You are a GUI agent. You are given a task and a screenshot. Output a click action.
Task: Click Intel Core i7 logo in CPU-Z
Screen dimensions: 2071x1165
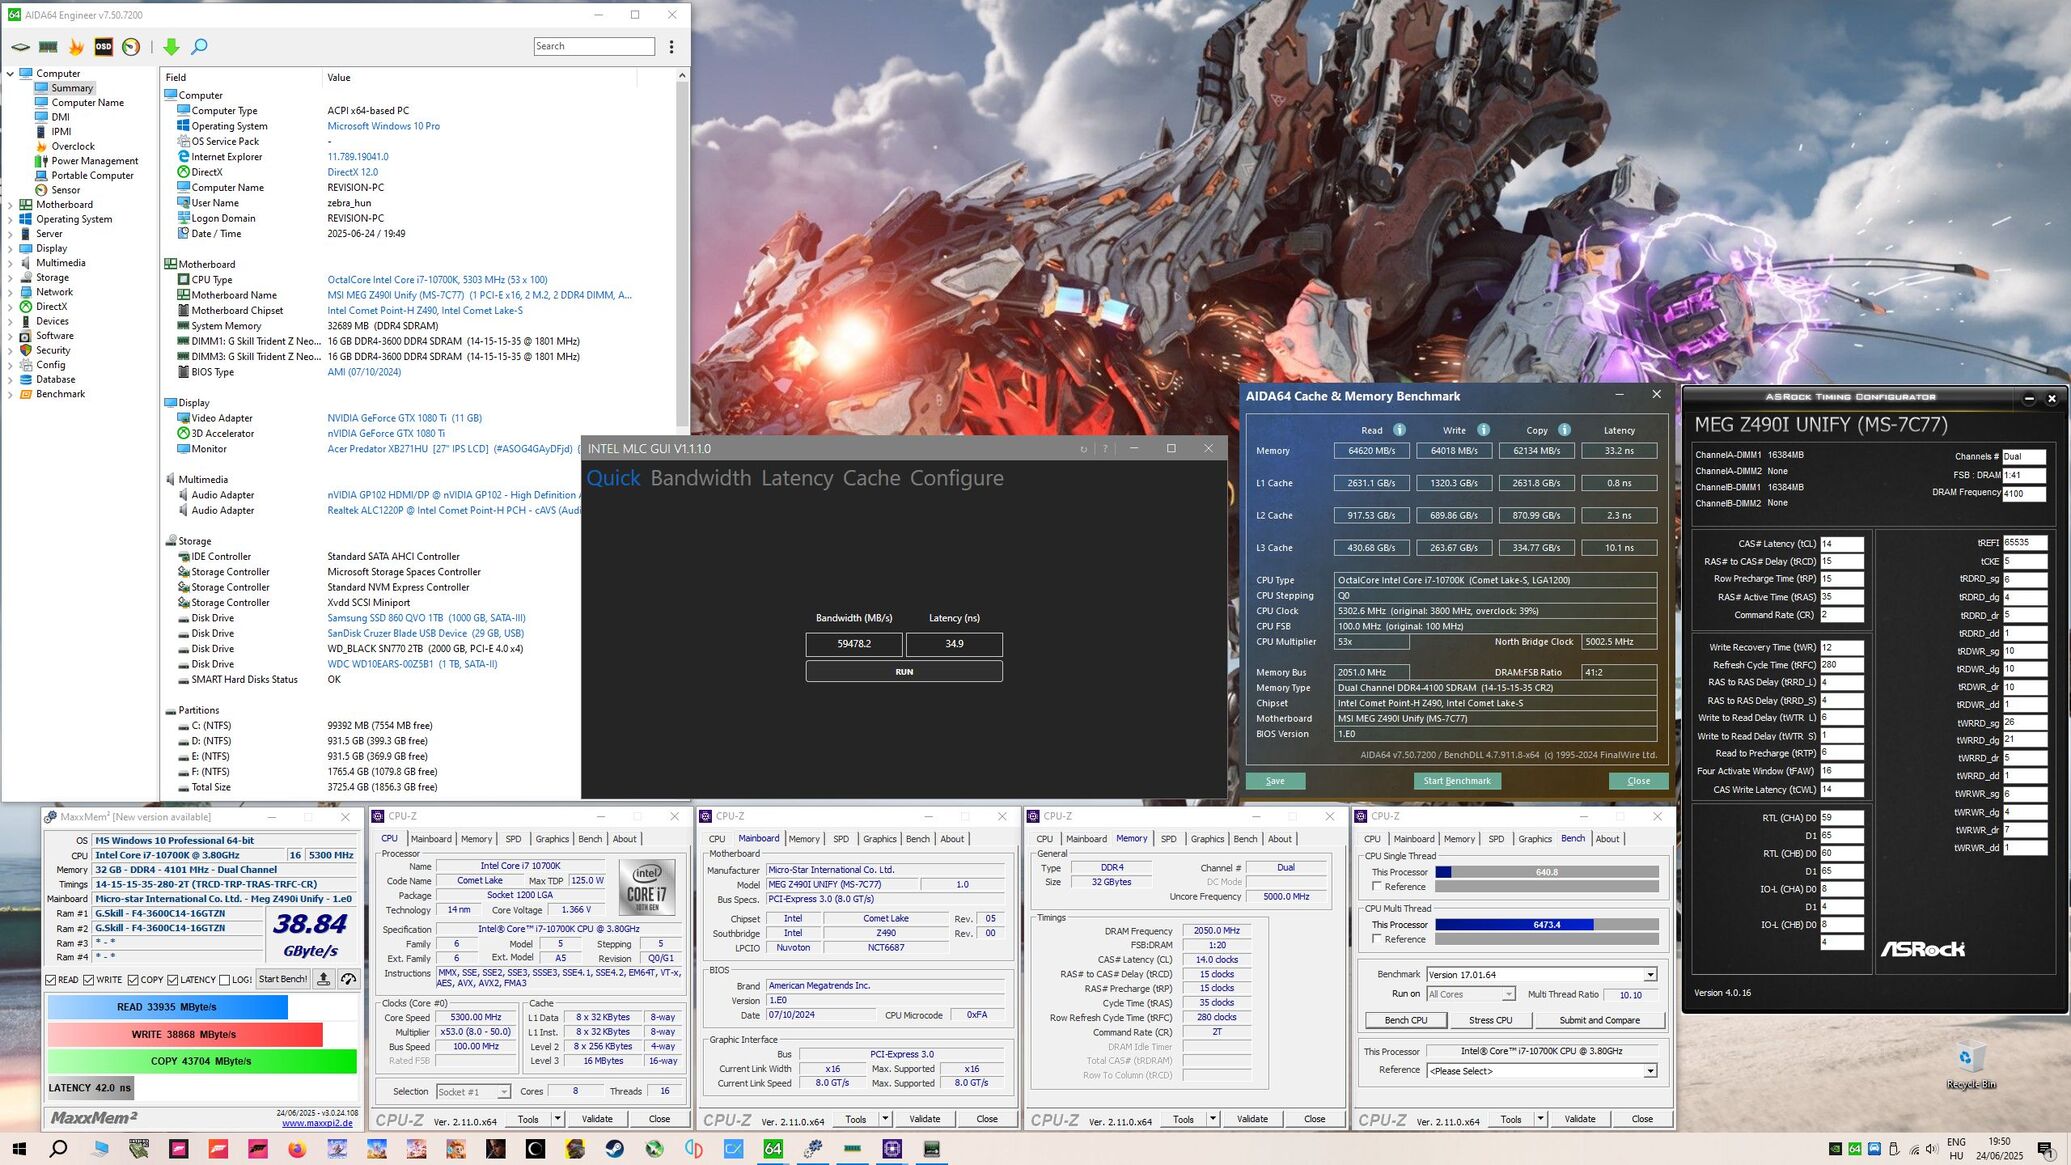point(646,886)
